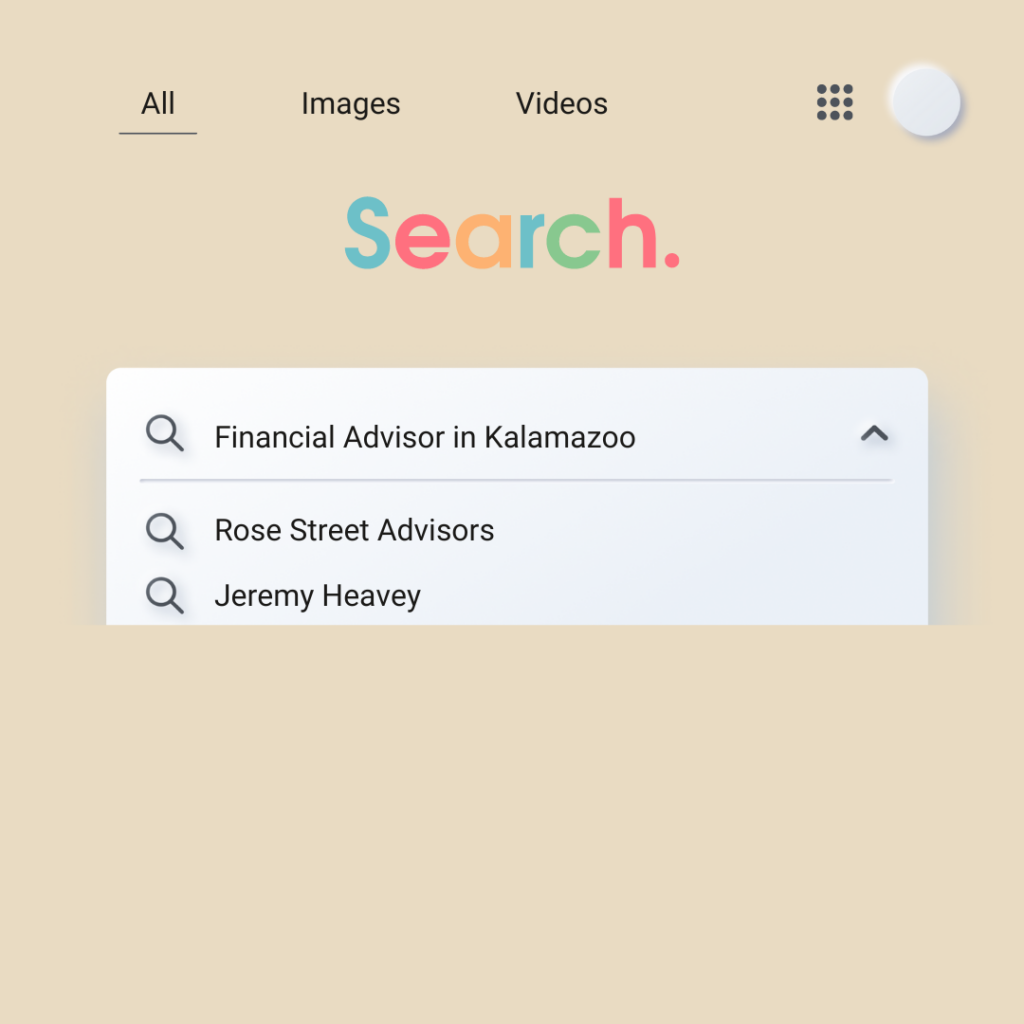Open the apps grid icon
The height and width of the screenshot is (1024, 1024).
[835, 103]
